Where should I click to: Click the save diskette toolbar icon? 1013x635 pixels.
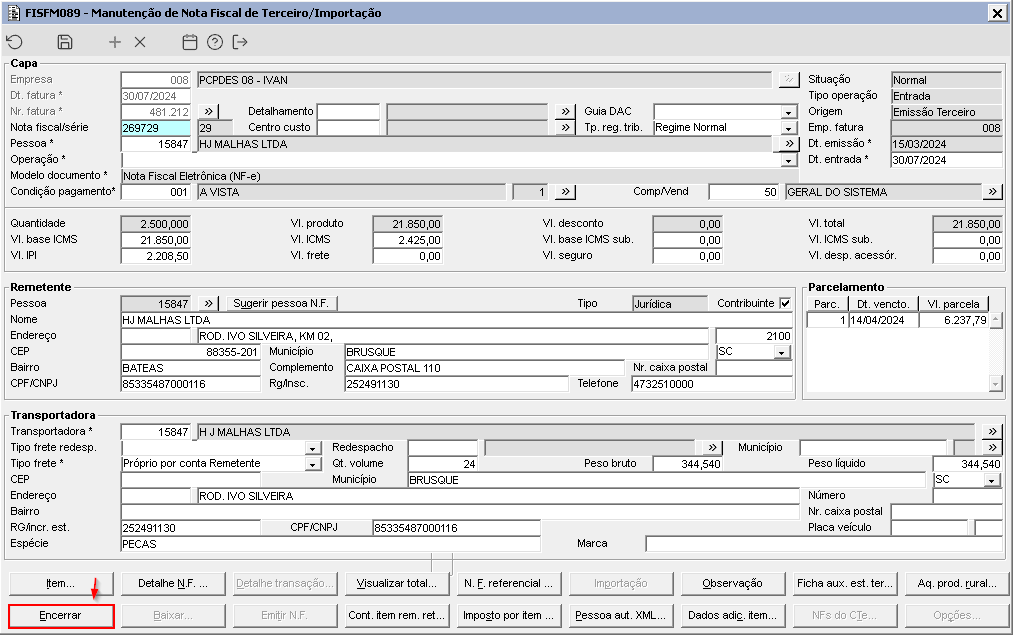tap(65, 42)
